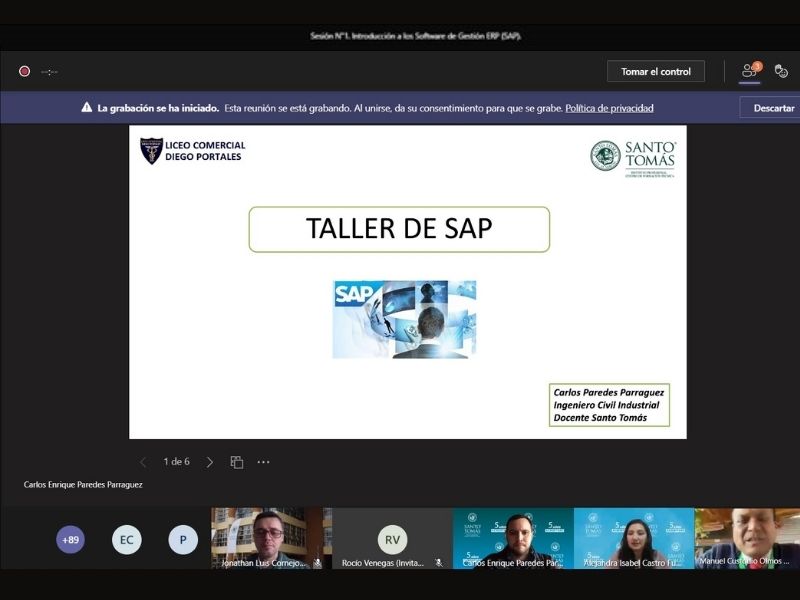Select Jonathan Luis Cornejo's video tile
The height and width of the screenshot is (600, 800).
271,538
